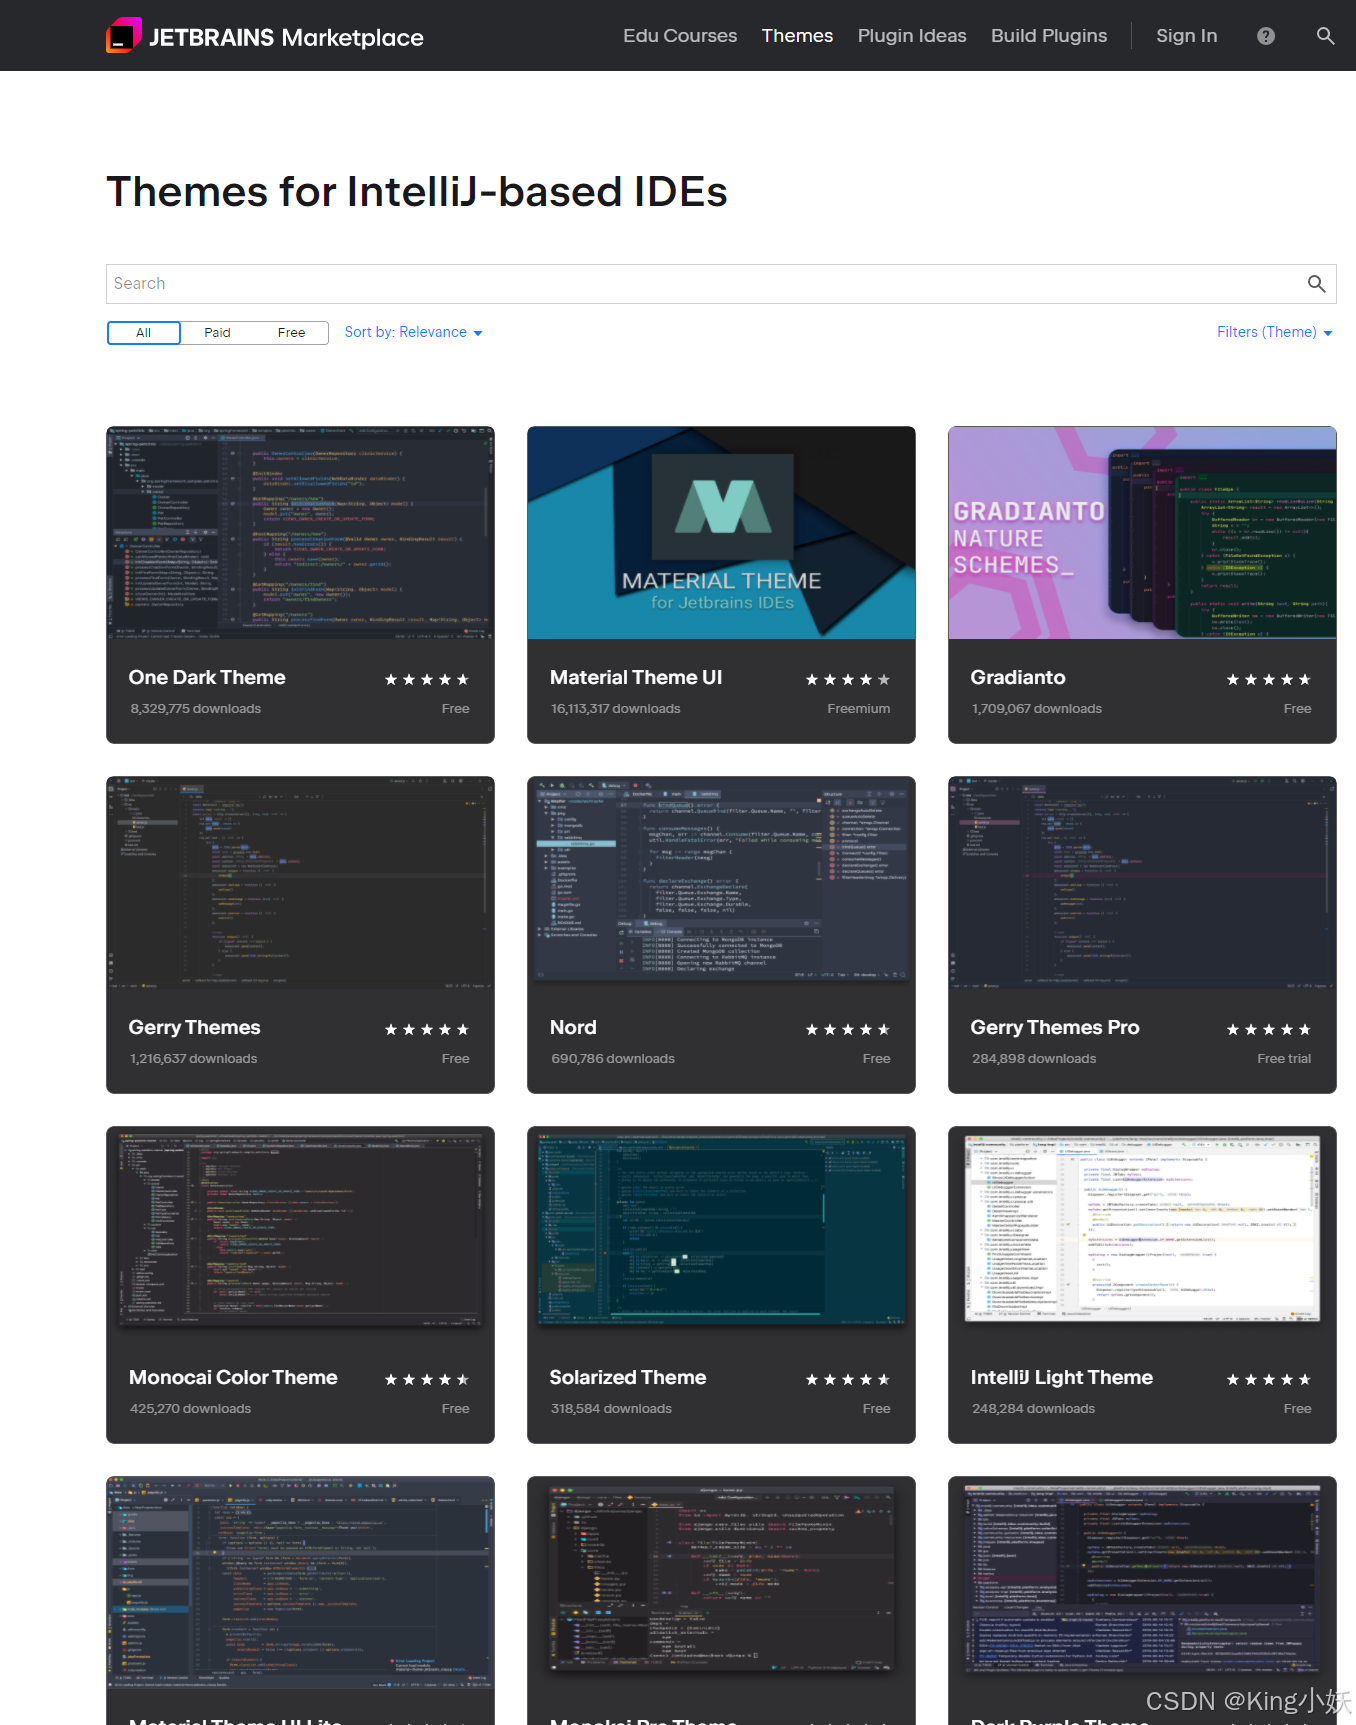Open the Monocai Color Theme screenshot
The height and width of the screenshot is (1725, 1356).
pyautogui.click(x=300, y=1233)
